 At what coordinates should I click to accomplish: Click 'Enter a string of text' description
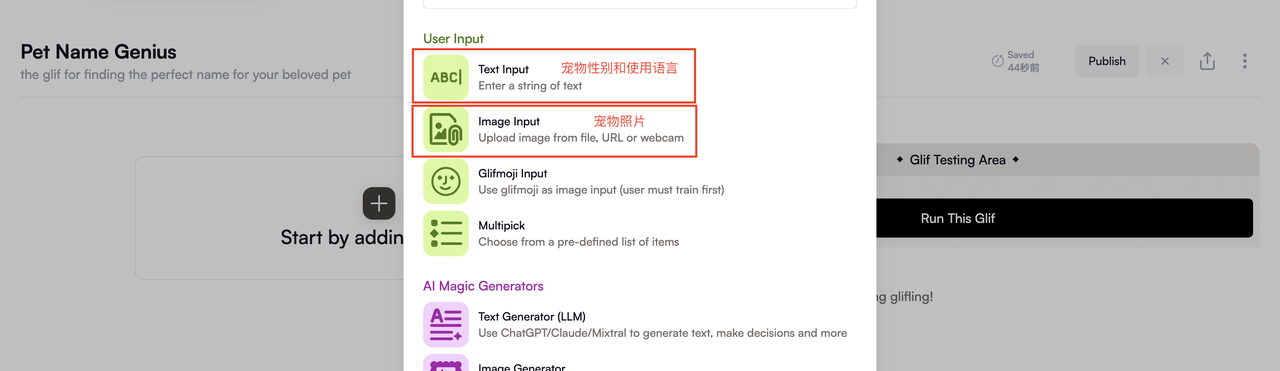530,86
